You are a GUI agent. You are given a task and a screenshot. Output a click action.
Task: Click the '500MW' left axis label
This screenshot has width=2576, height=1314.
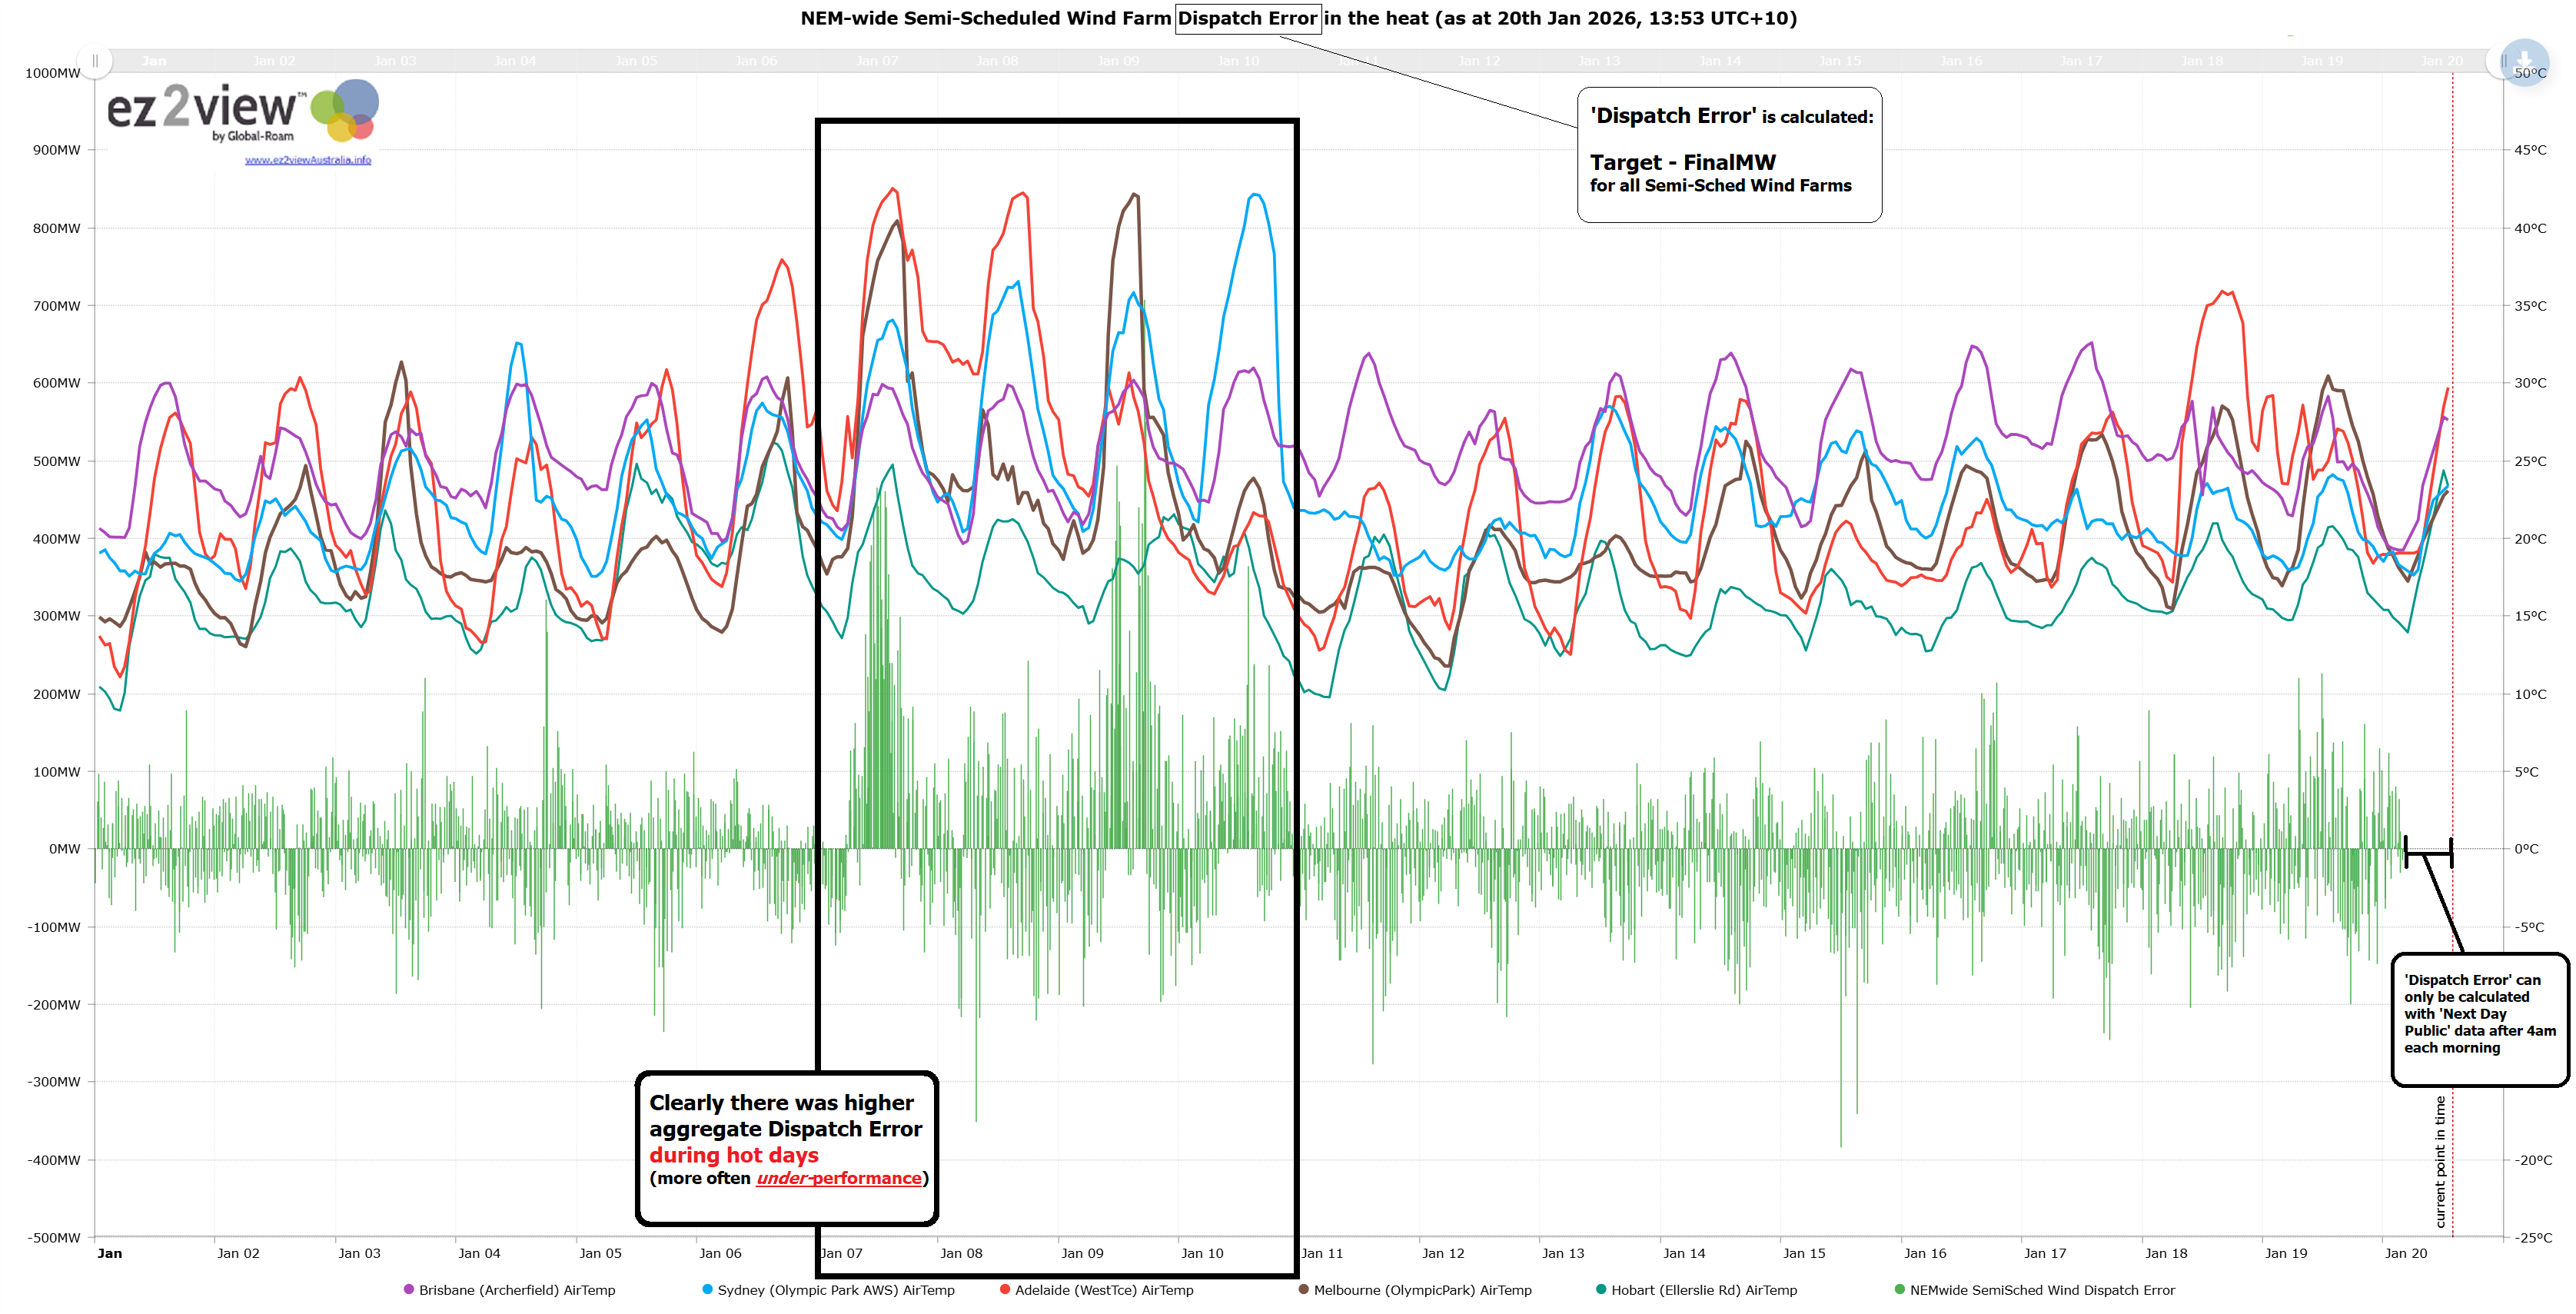click(57, 461)
